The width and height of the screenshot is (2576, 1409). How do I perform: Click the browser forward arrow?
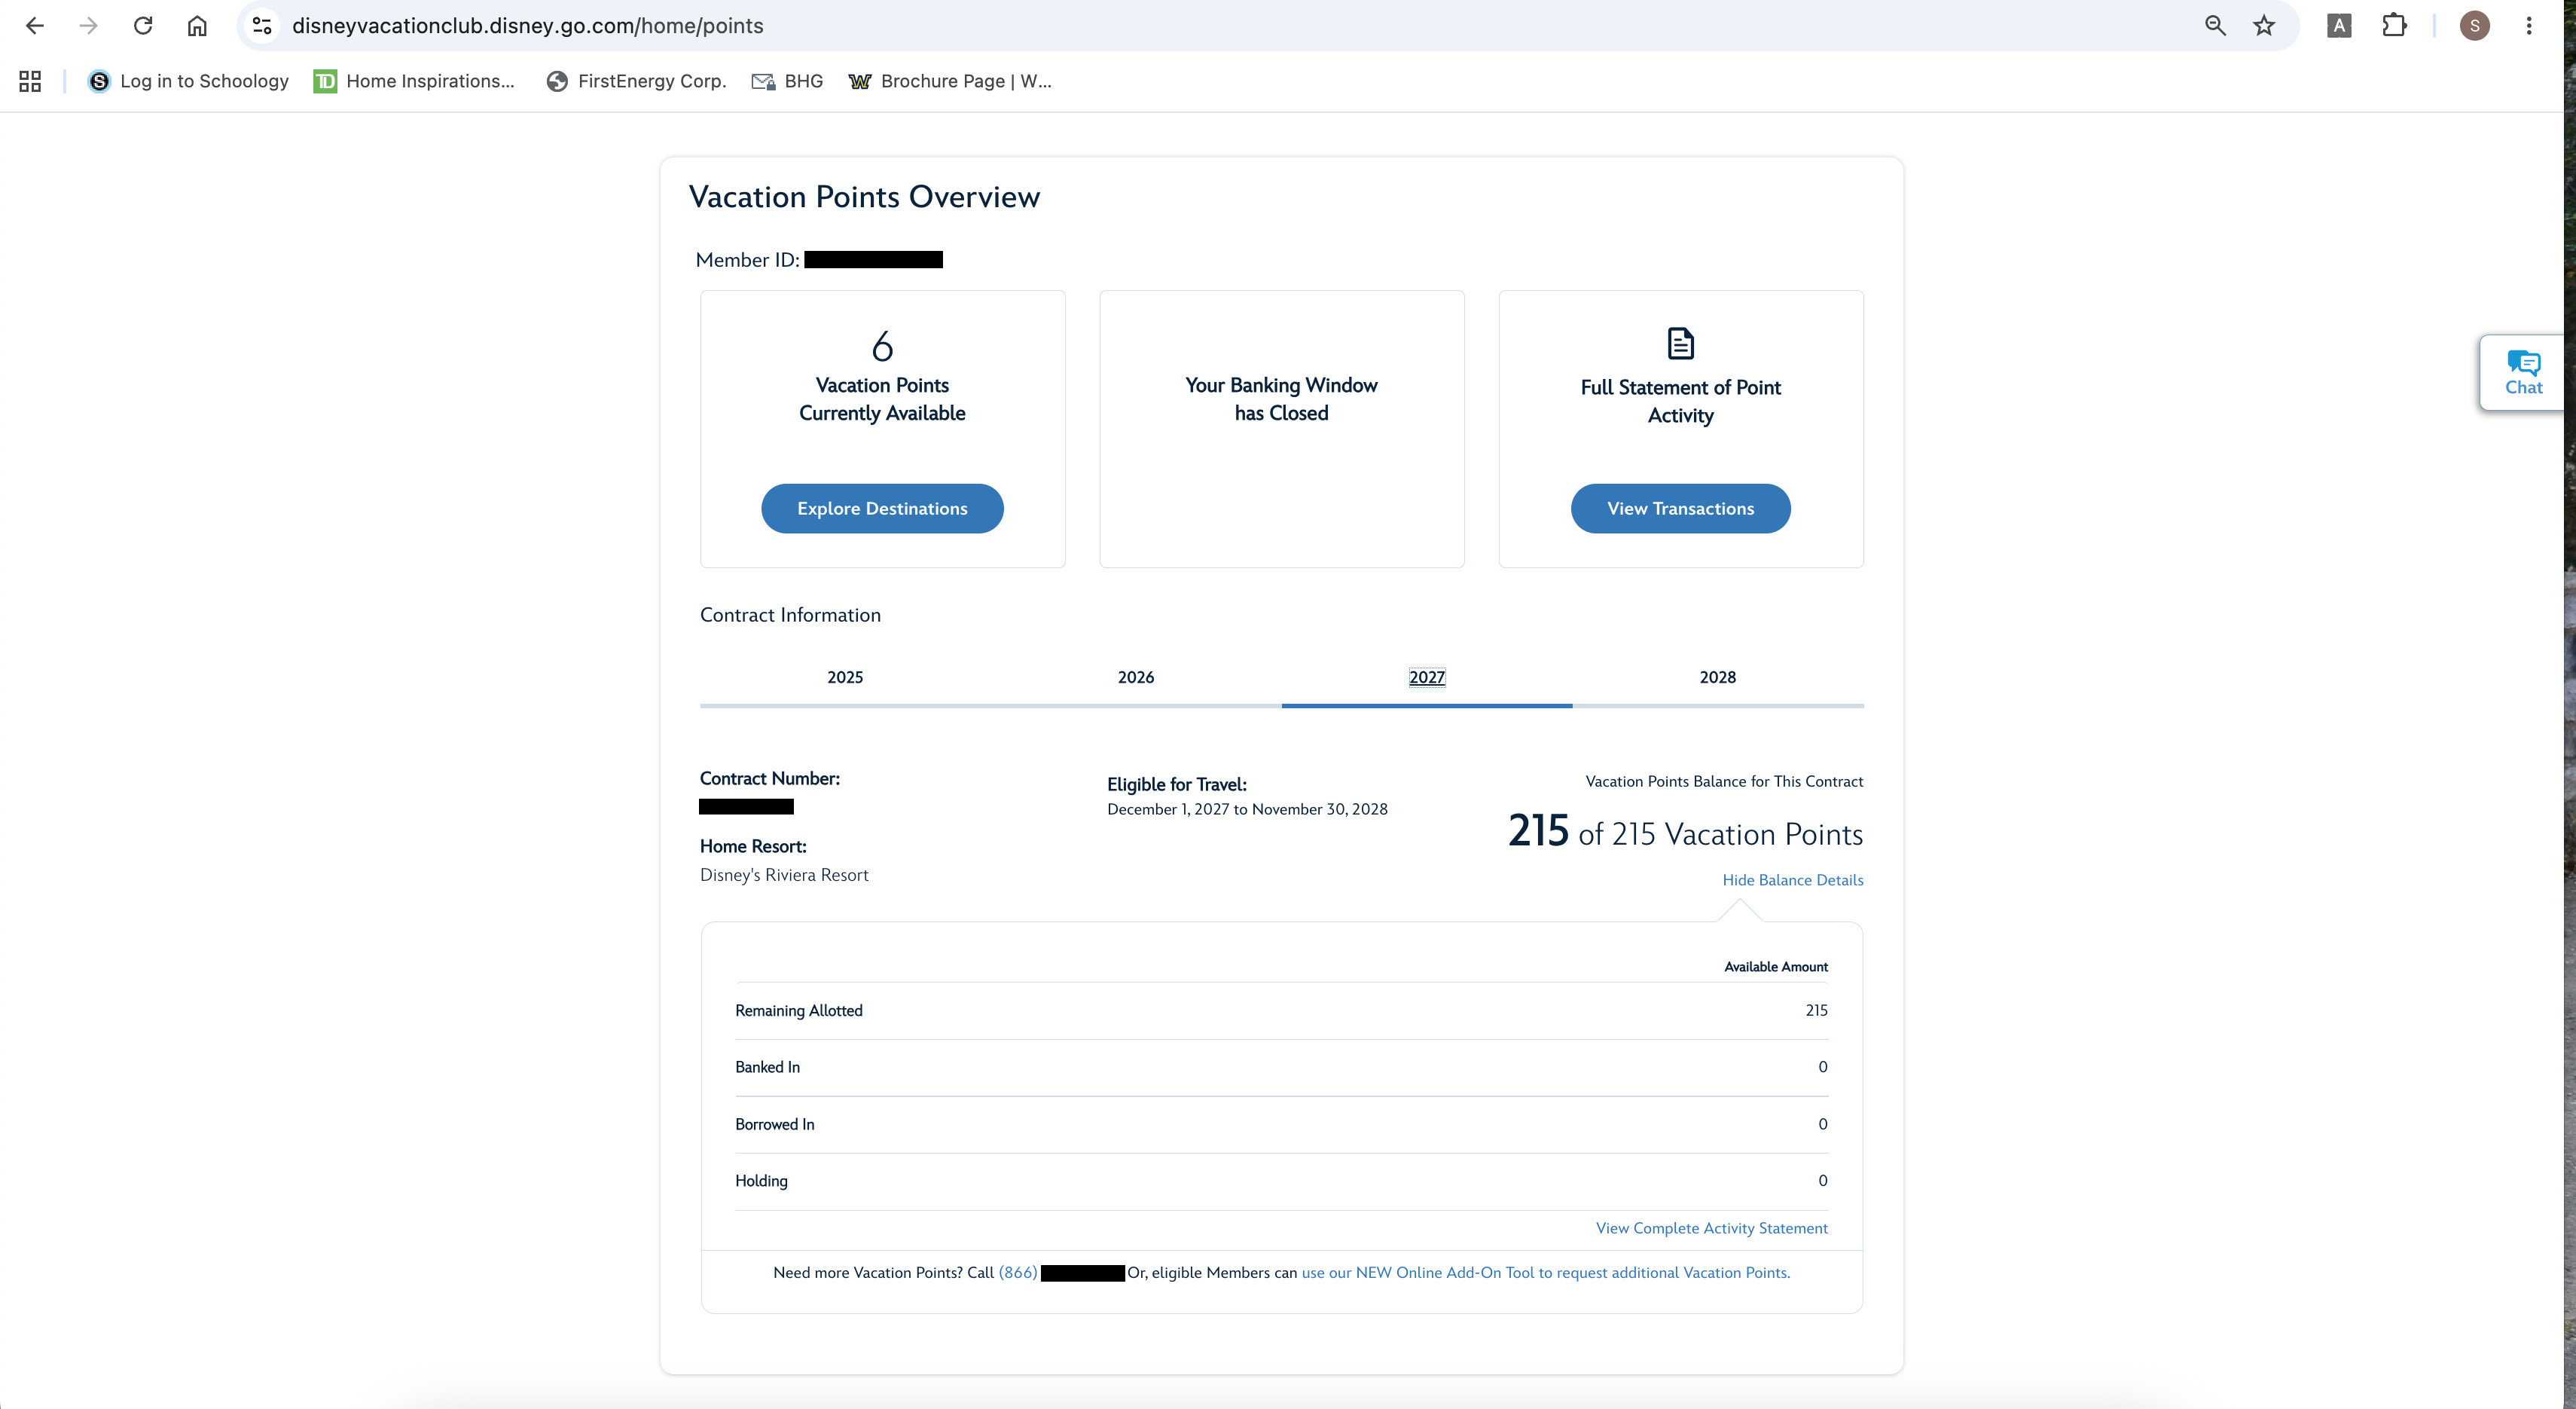tap(89, 26)
